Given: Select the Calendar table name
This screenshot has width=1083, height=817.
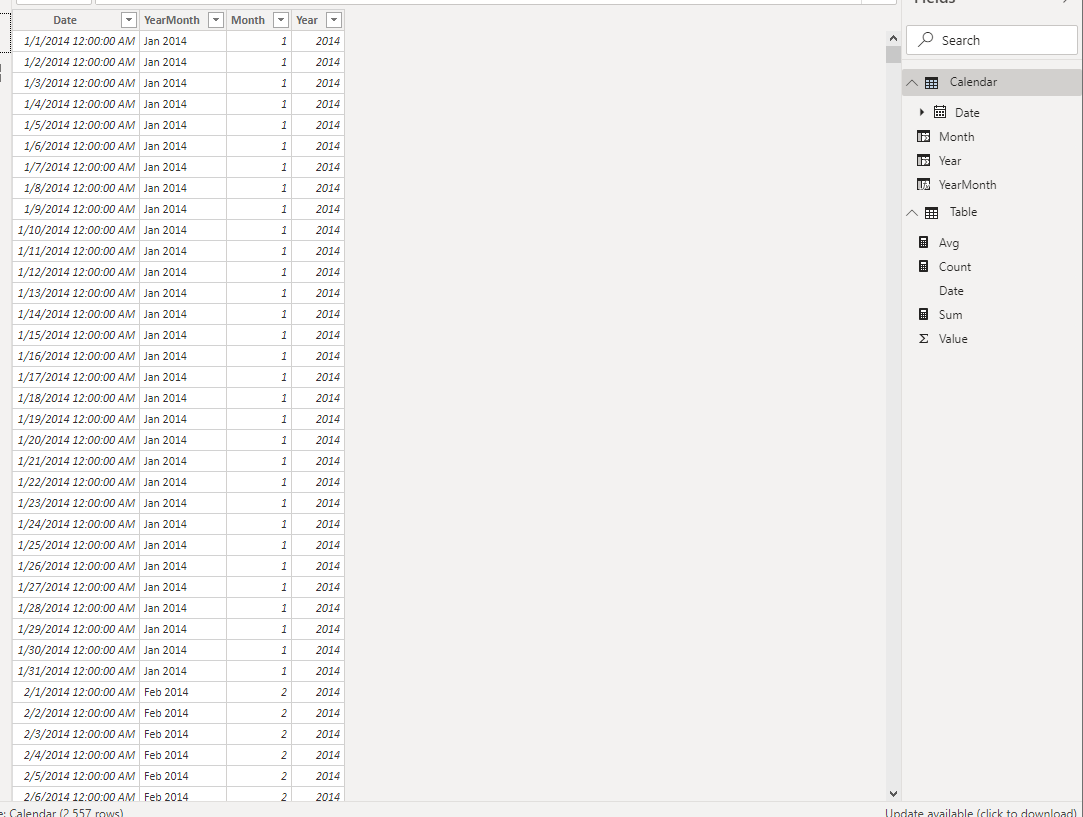Looking at the screenshot, I should point(973,82).
